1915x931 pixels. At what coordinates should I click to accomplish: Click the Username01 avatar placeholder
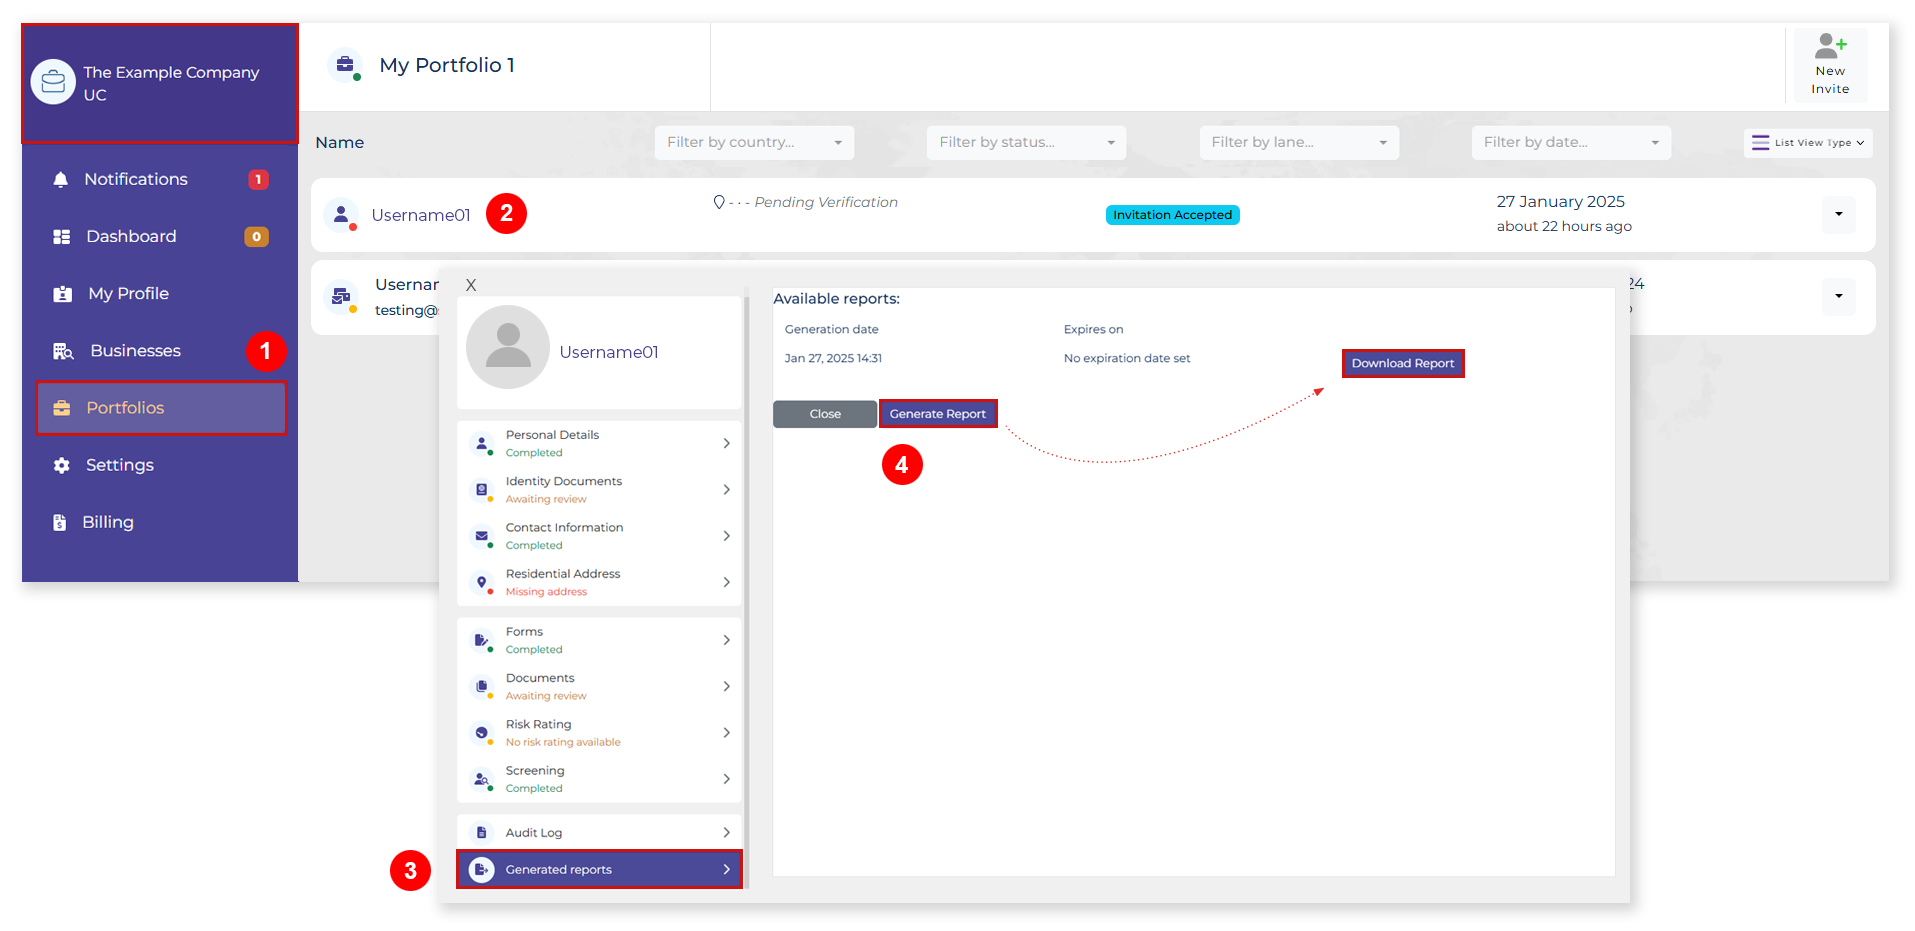[x=507, y=347]
